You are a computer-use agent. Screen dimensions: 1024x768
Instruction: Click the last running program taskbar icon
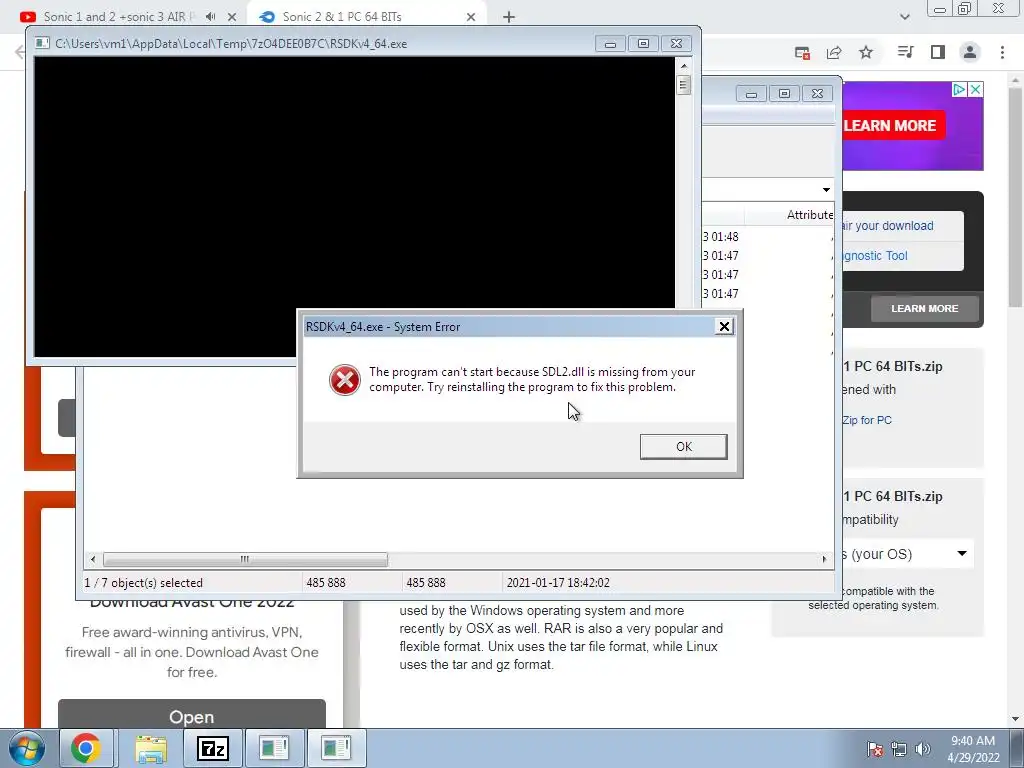(336, 748)
